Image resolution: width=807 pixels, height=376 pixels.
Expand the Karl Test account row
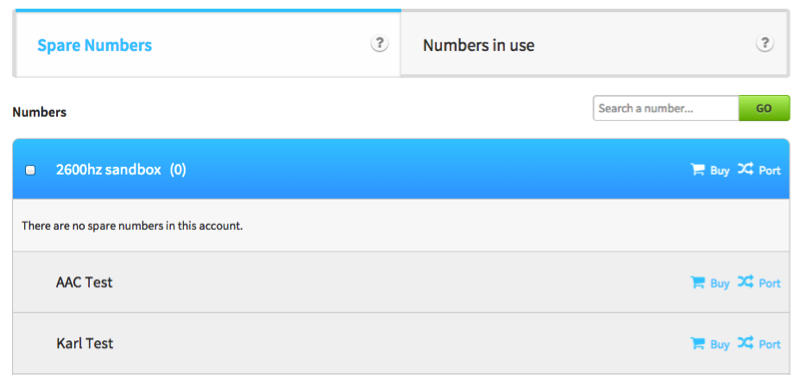401,343
